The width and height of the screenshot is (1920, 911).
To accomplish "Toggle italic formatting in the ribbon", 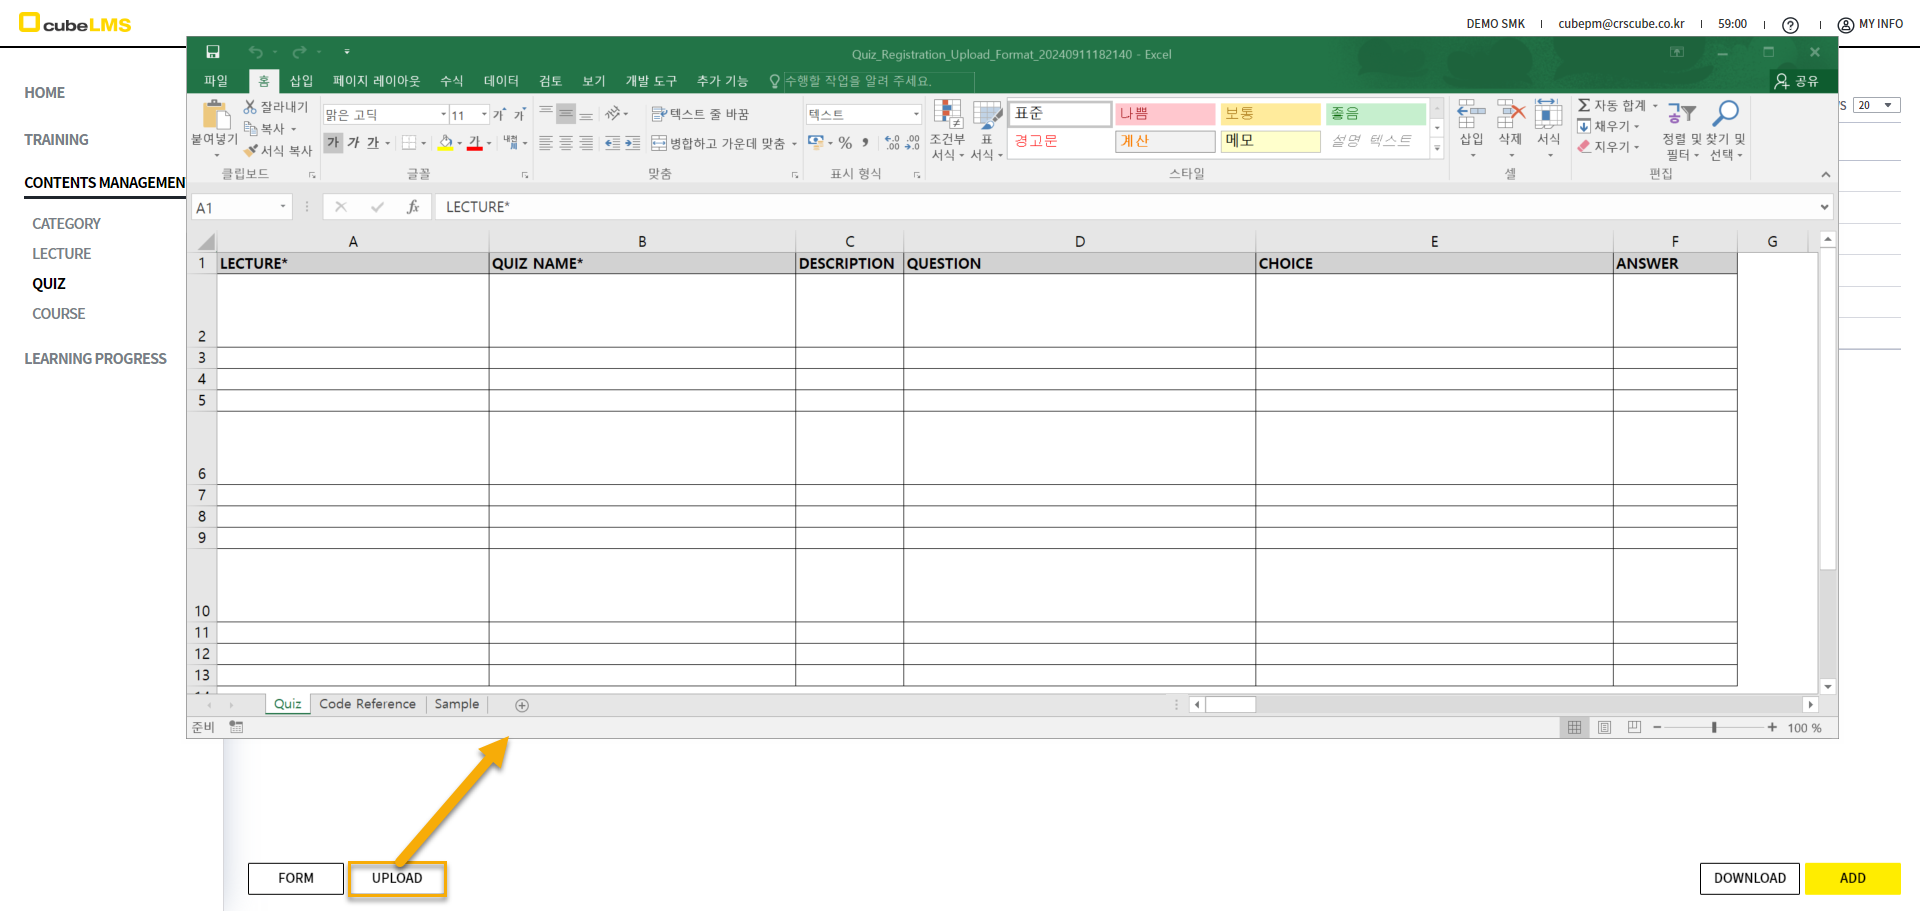I will click(x=353, y=143).
